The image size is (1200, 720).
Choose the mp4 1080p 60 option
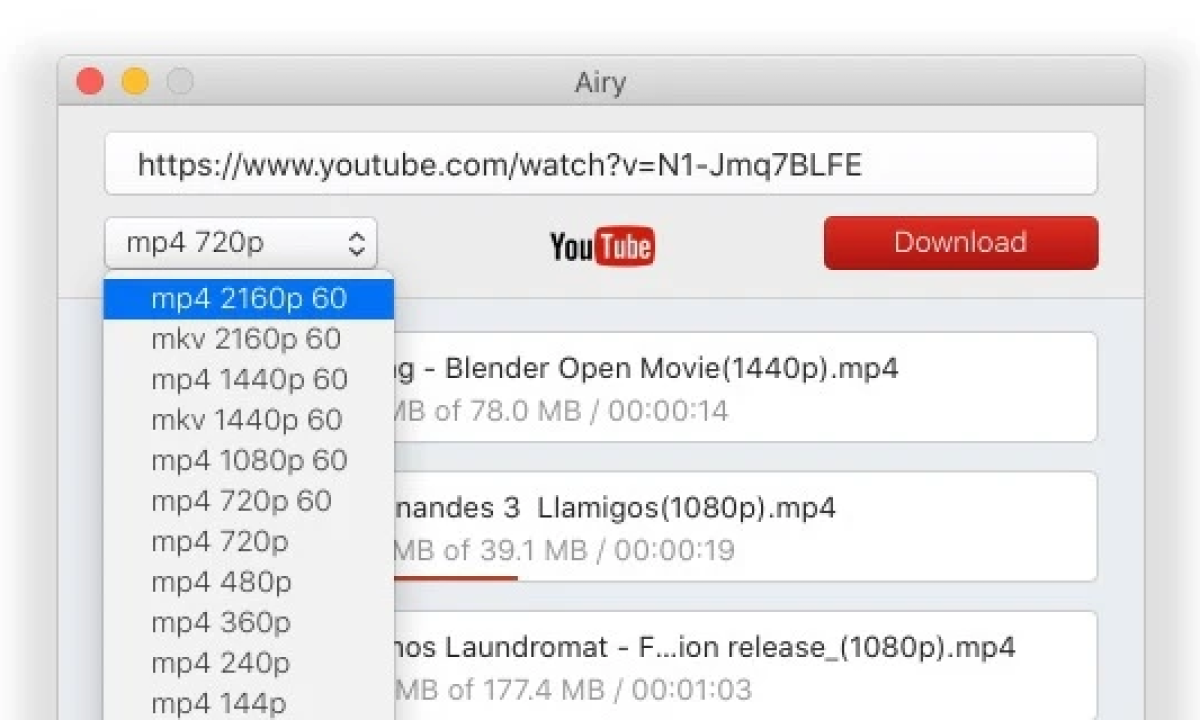tap(249, 460)
